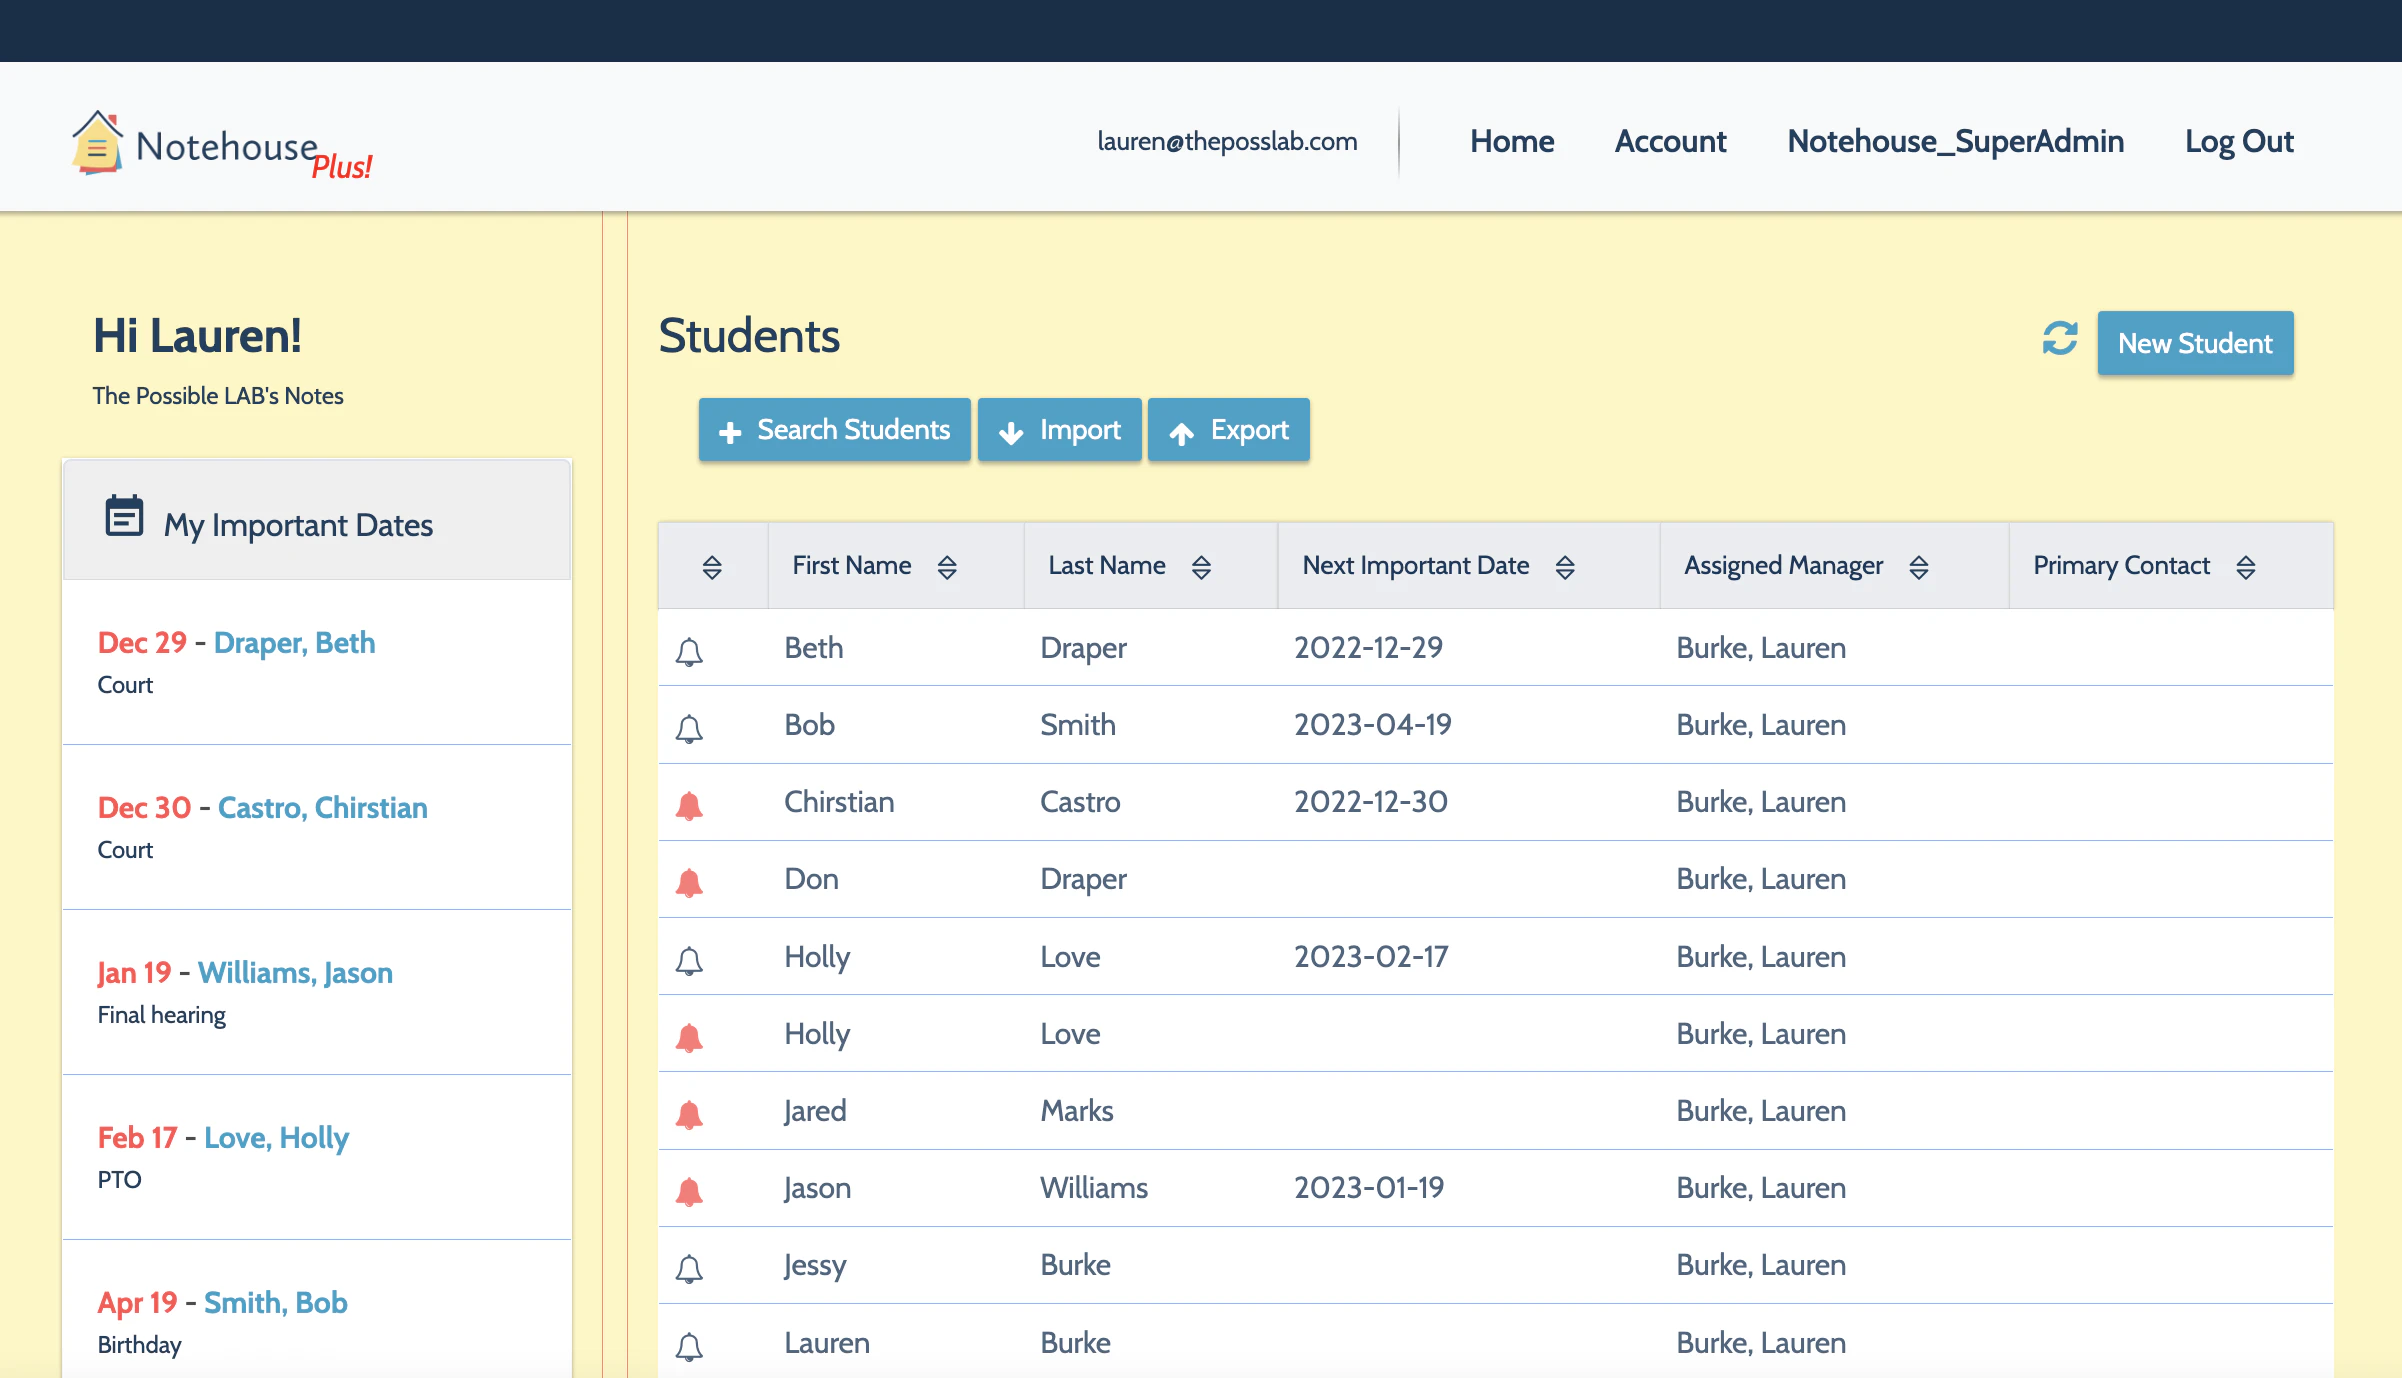Click the calendar icon beside My Important Dates
The width and height of the screenshot is (2402, 1378).
point(124,516)
